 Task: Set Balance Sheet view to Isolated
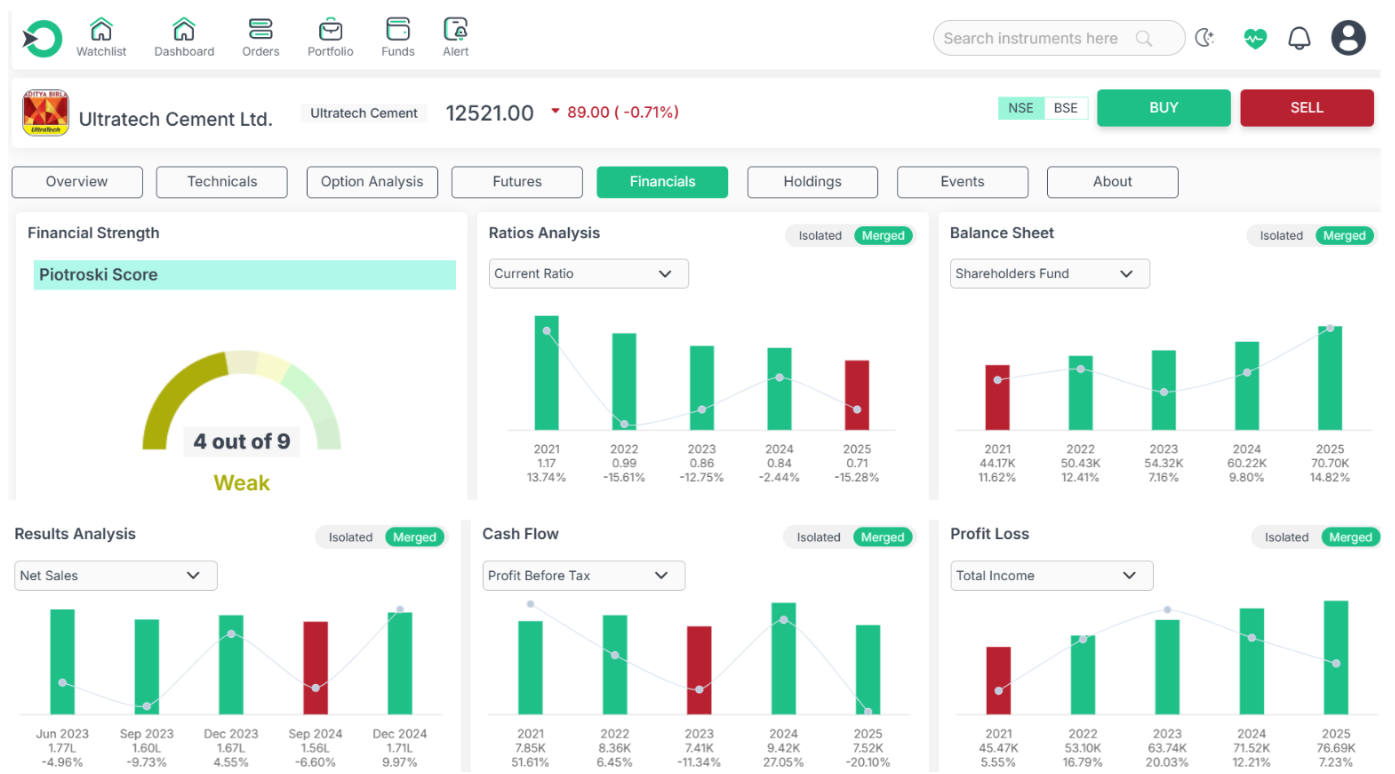pos(1281,236)
